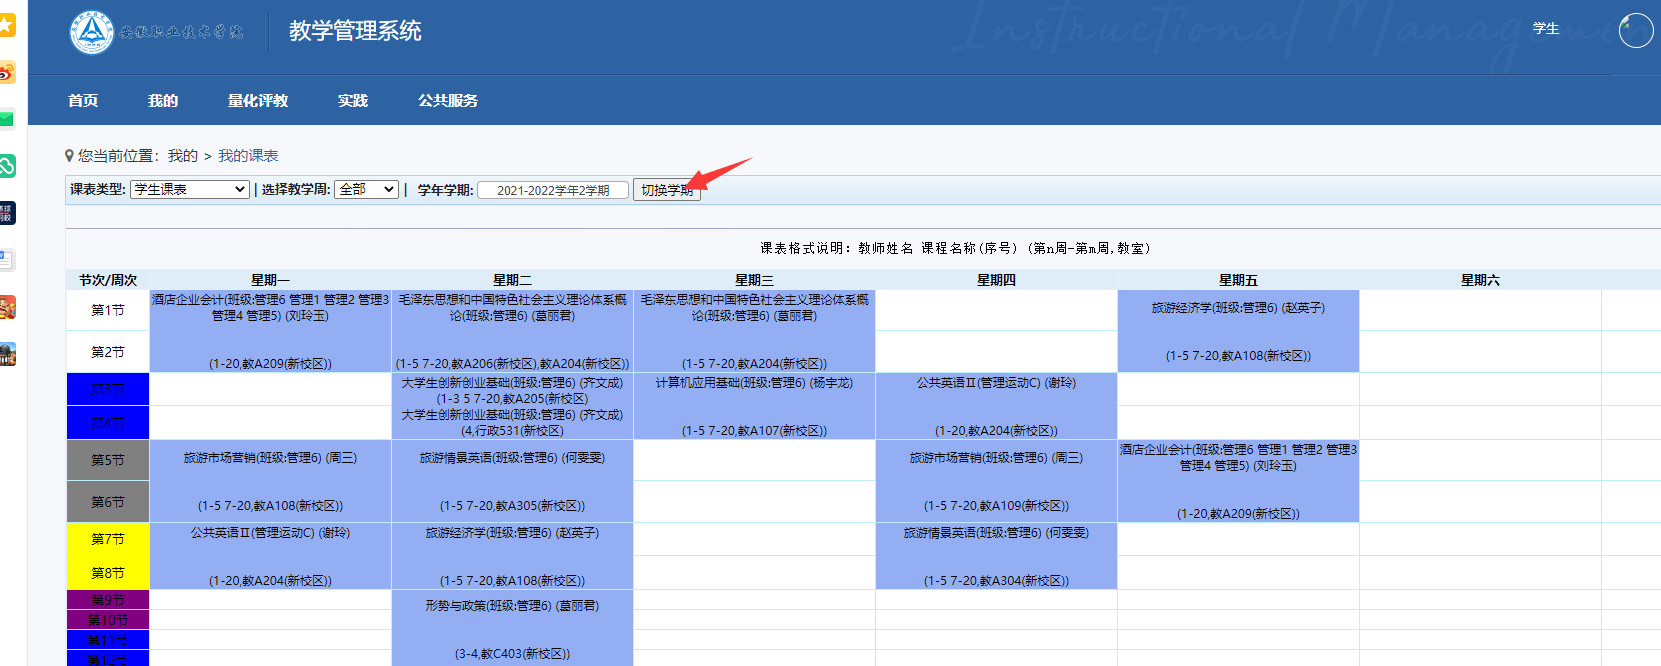This screenshot has height=666, width=1661.
Task: Click the location pin icon before breadcrumb
Action: point(69,156)
